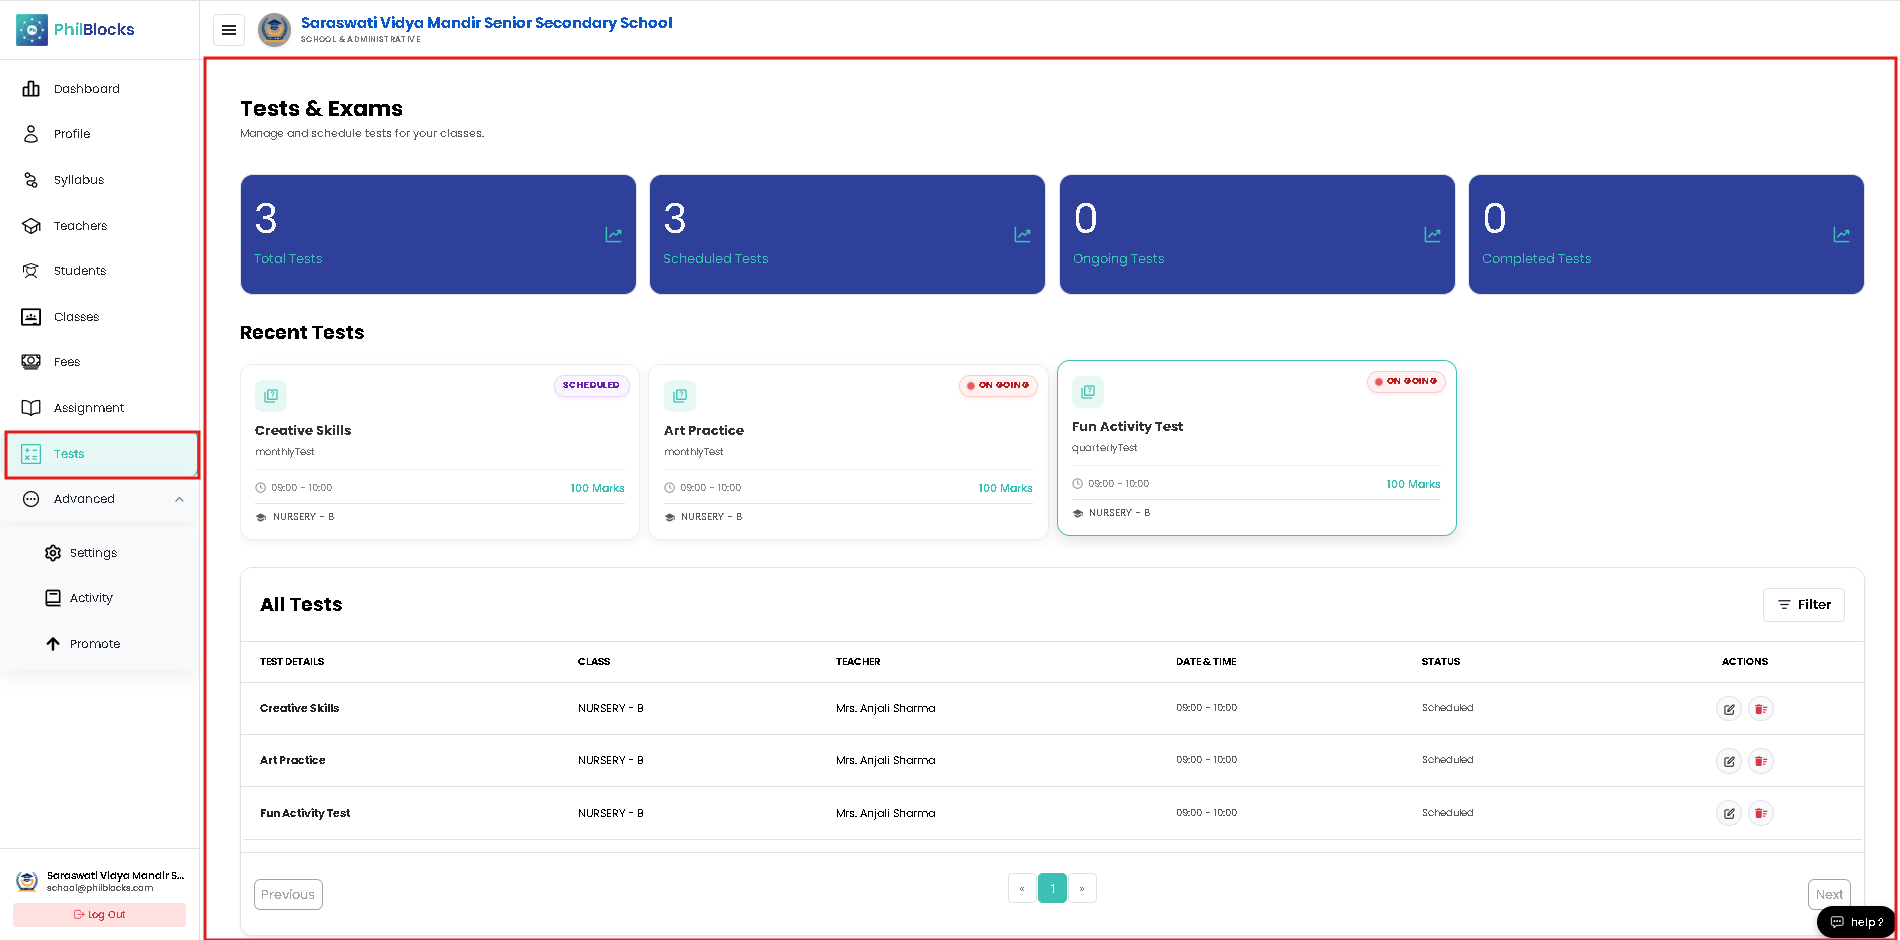Edit the Fun Activity Test row
Image resolution: width=1900 pixels, height=940 pixels.
click(1728, 813)
